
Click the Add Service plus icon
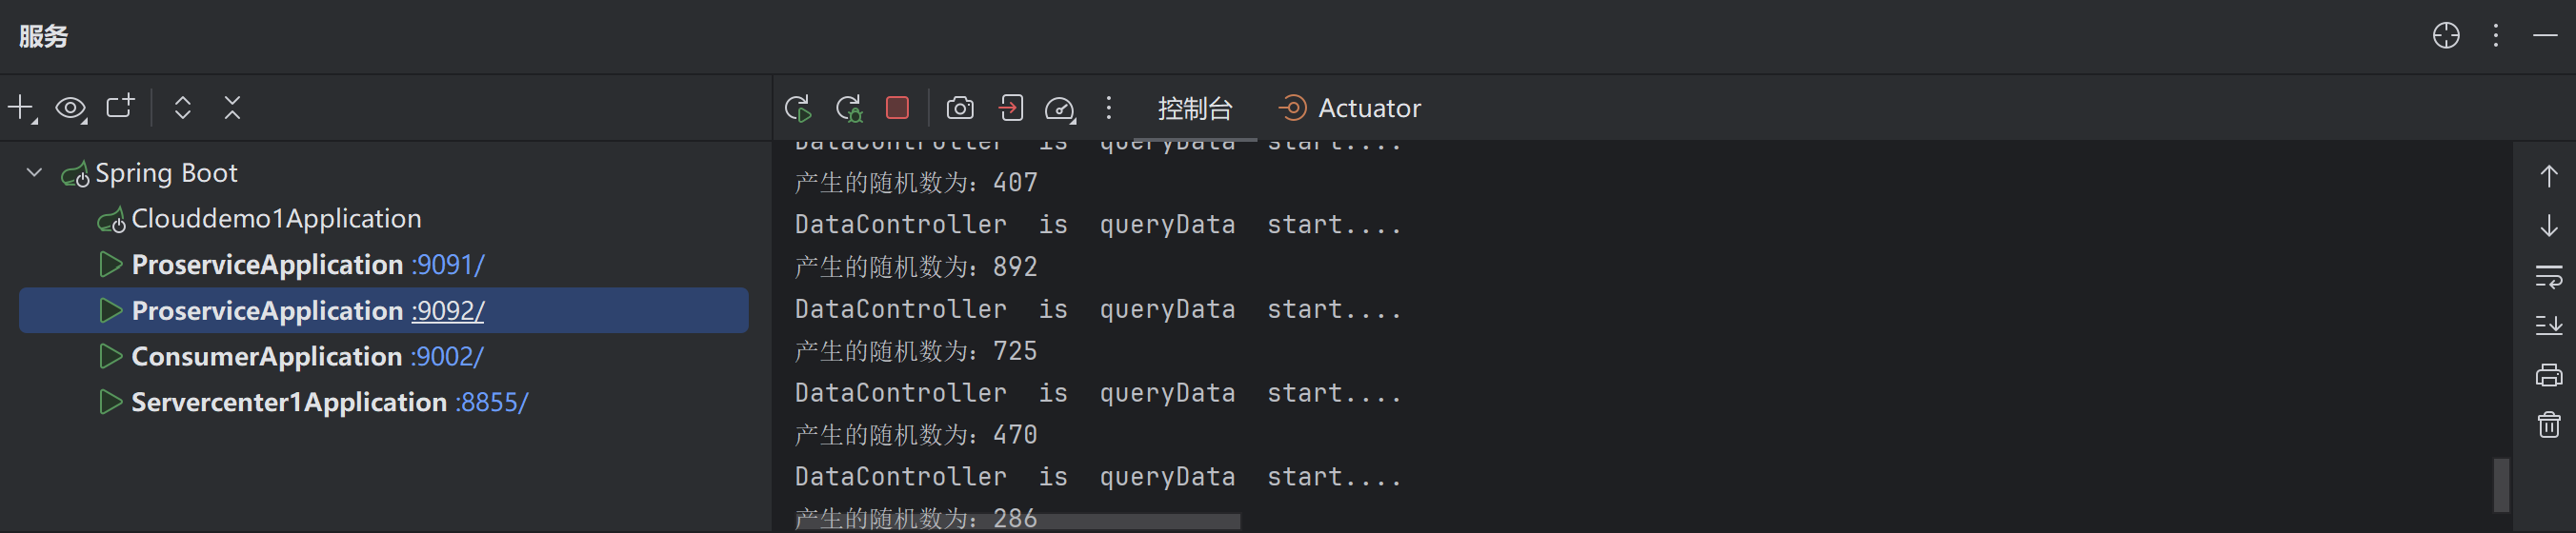21,108
